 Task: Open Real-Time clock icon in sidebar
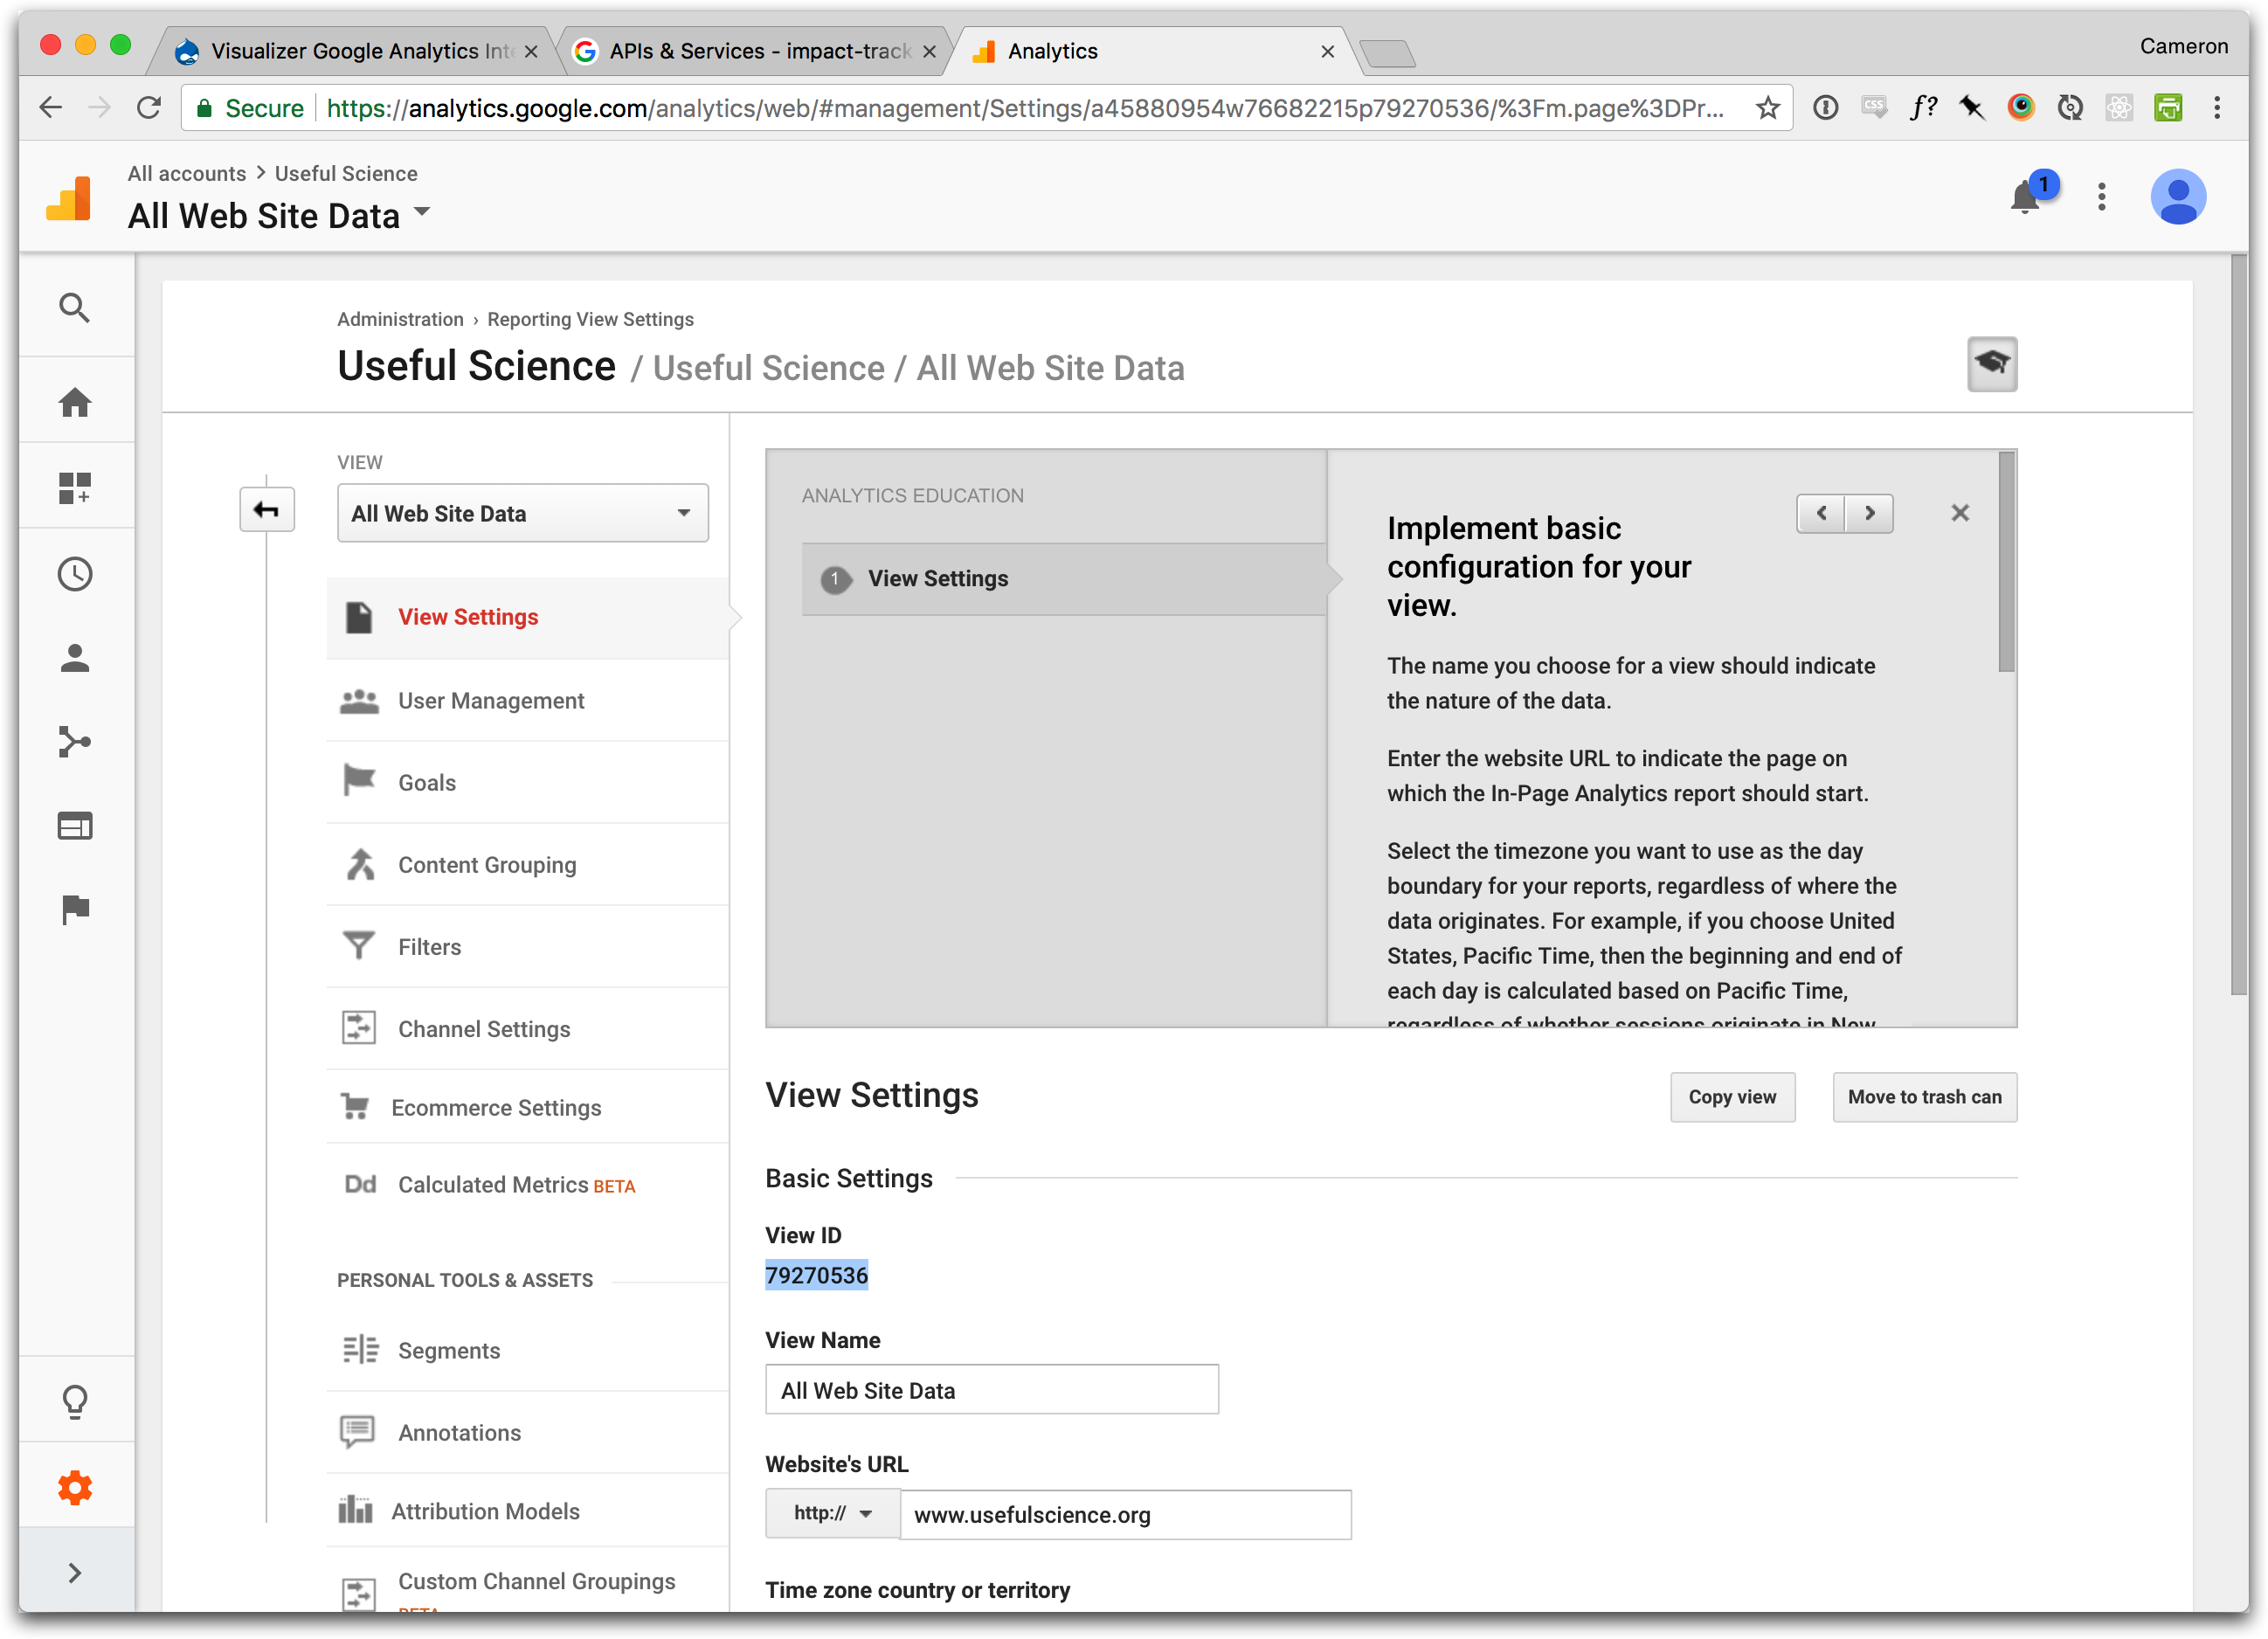75,574
